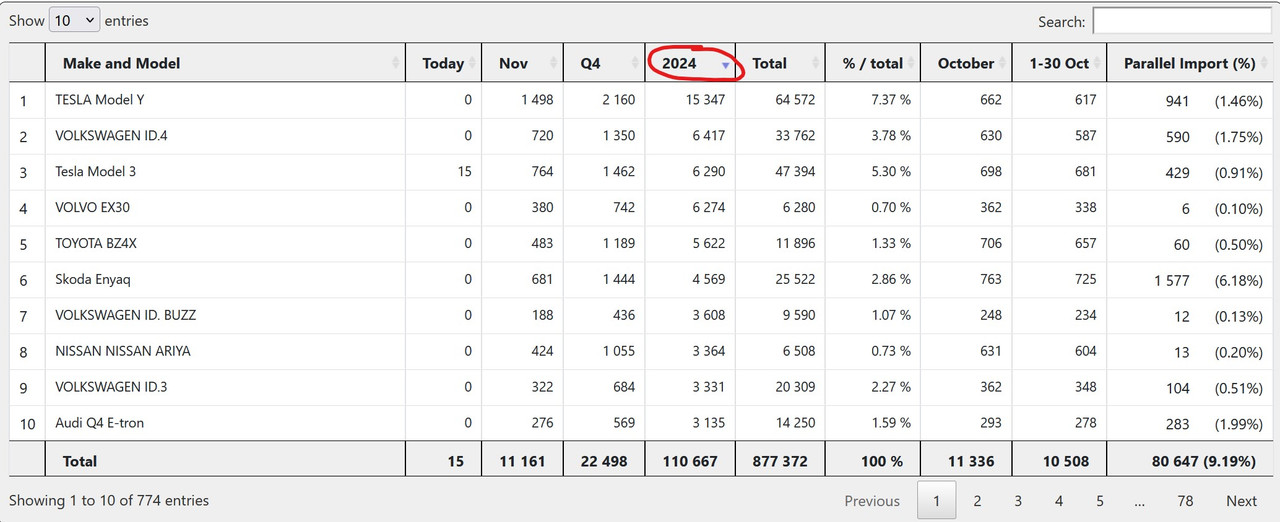Select the NISSAN NISSAN ARIYA row name
This screenshot has width=1280, height=522.
123,351
